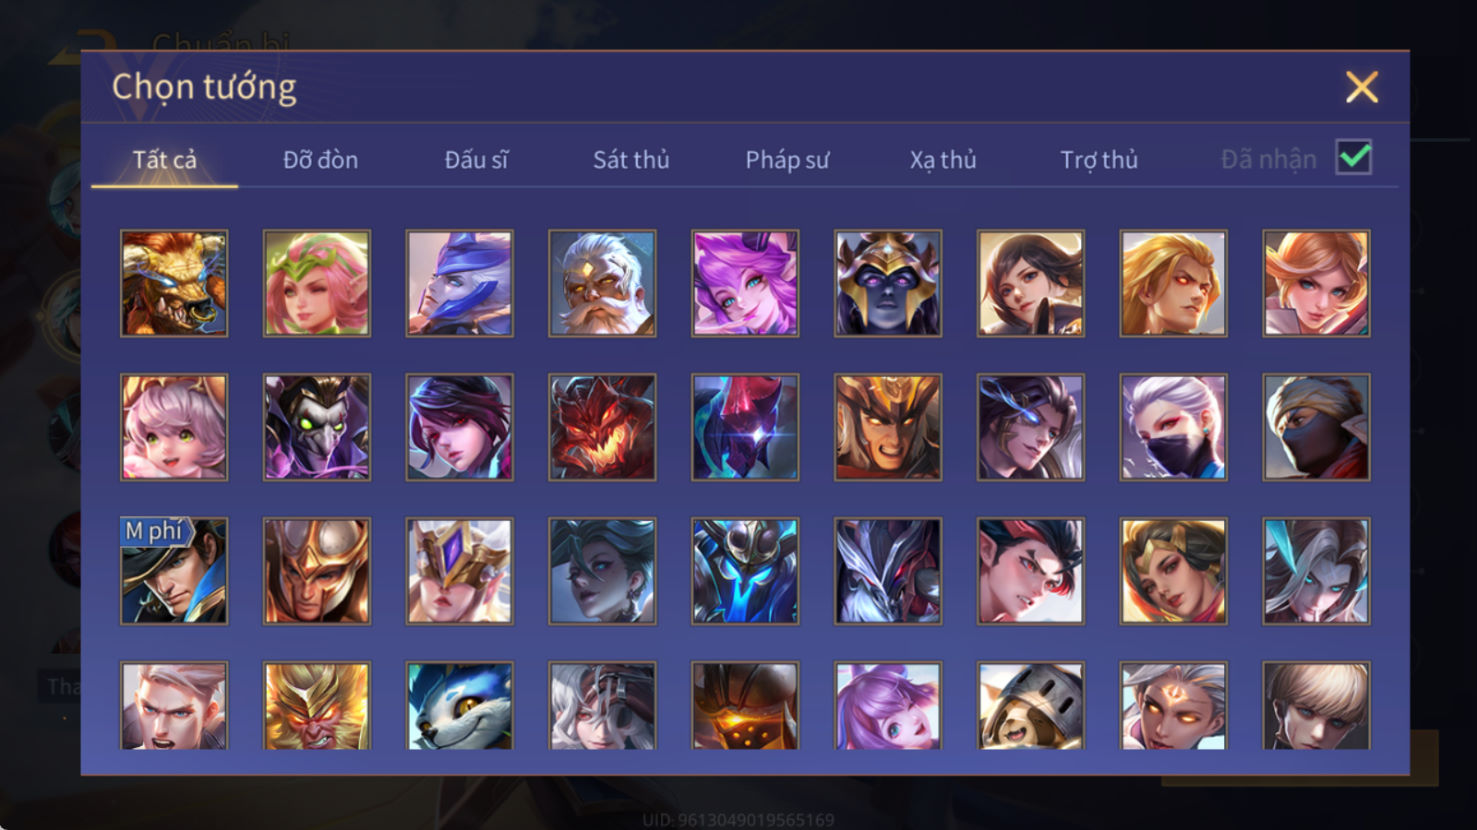This screenshot has width=1477, height=830.
Task: Filter by the 'Xạ thủ' tab
Action: (943, 160)
